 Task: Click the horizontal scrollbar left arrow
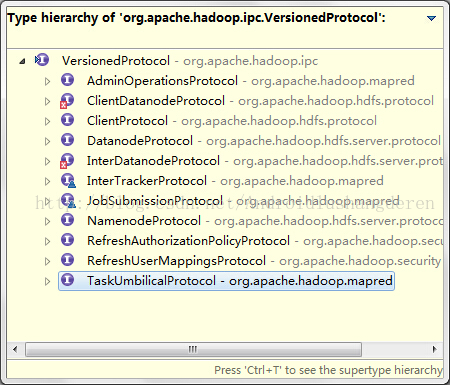(x=15, y=349)
